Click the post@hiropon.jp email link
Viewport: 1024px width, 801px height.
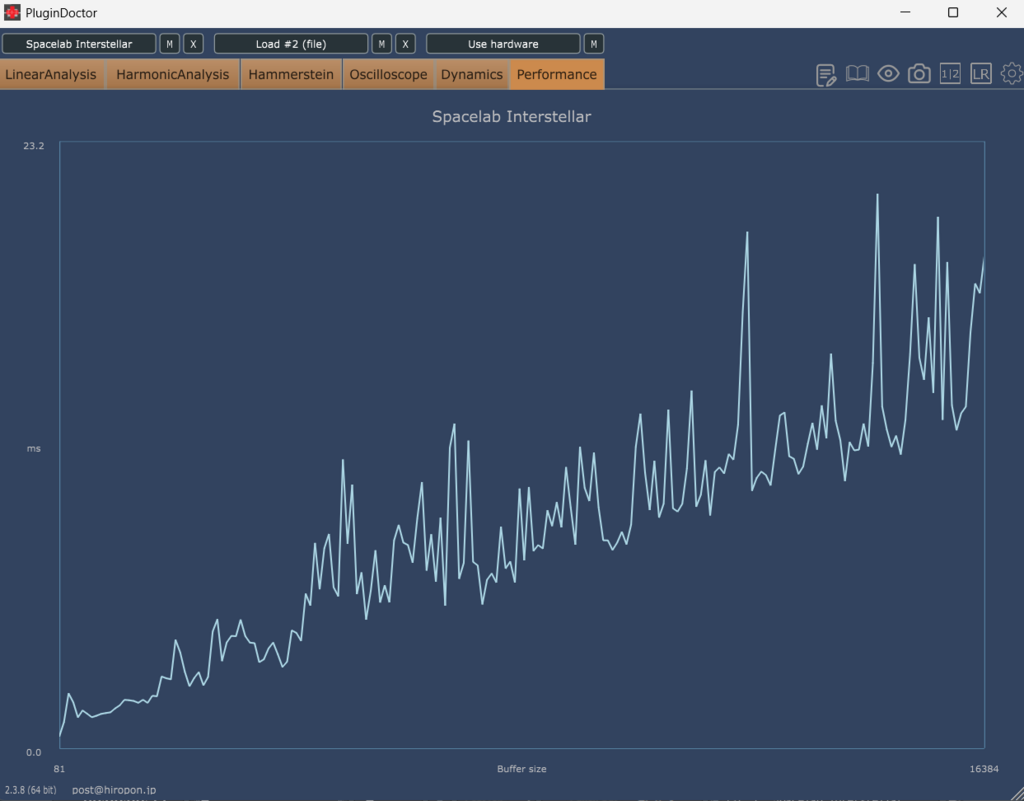click(x=114, y=790)
